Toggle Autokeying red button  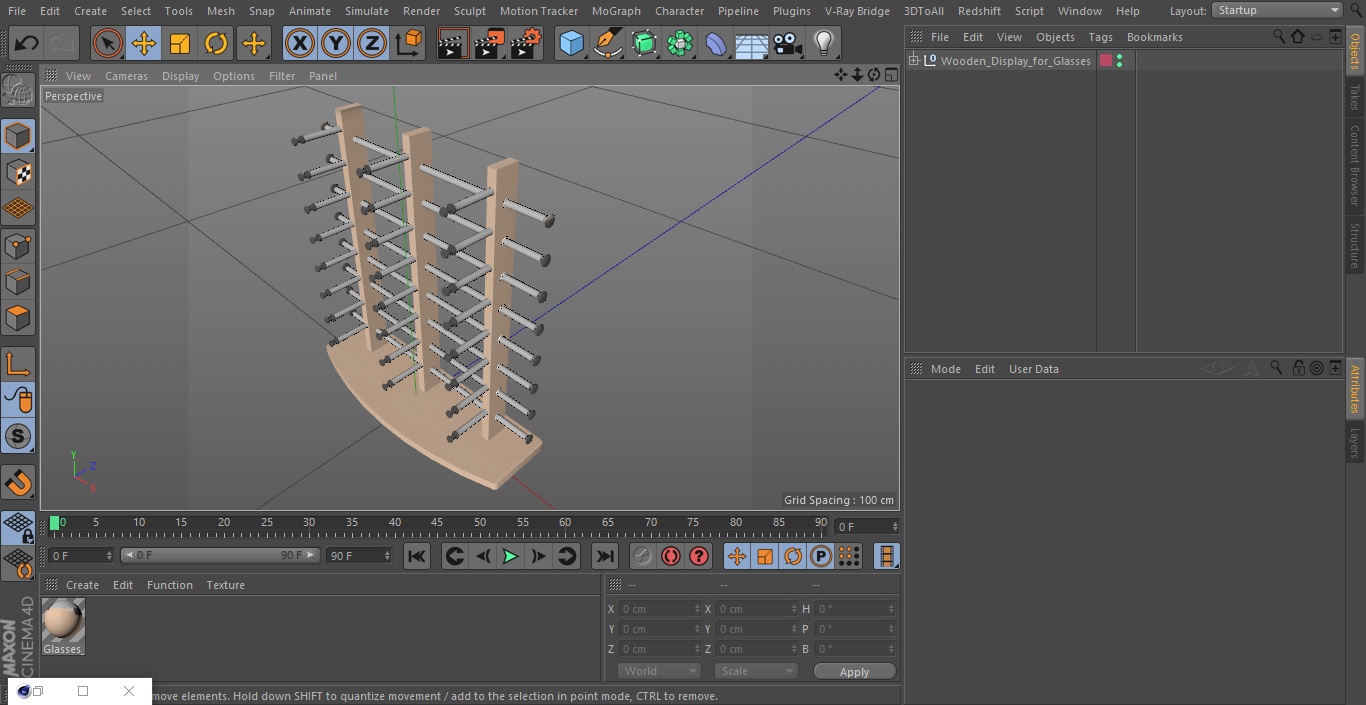pos(671,556)
